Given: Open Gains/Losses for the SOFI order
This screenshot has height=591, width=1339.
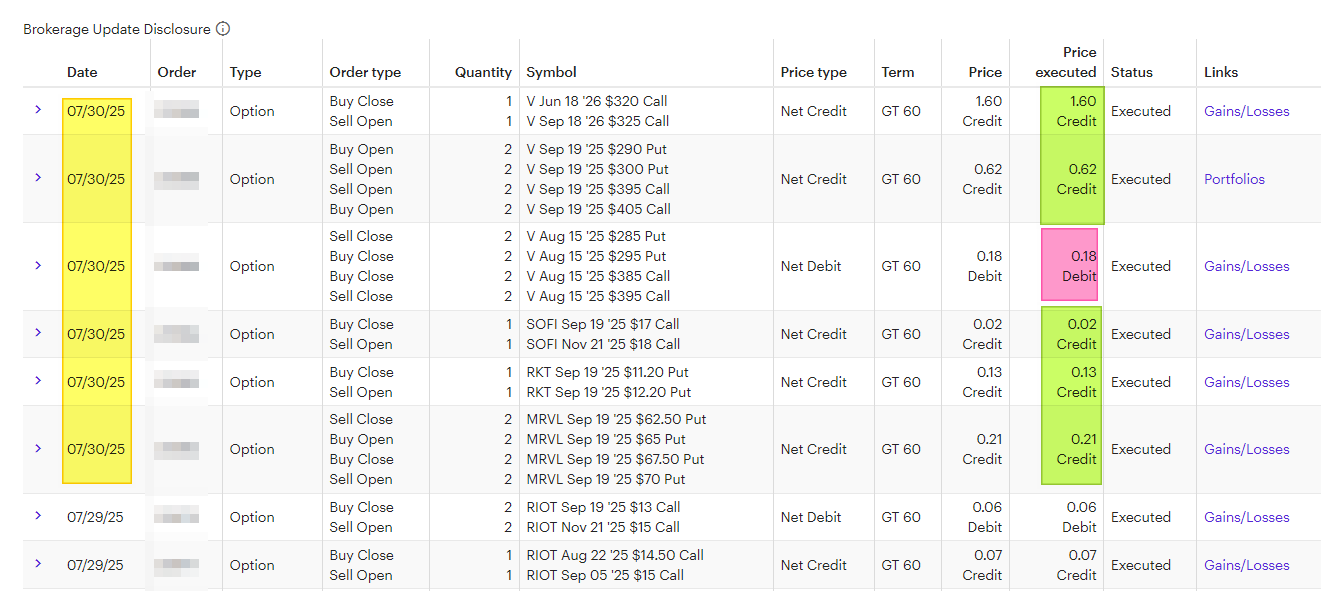Looking at the screenshot, I should [x=1246, y=334].
